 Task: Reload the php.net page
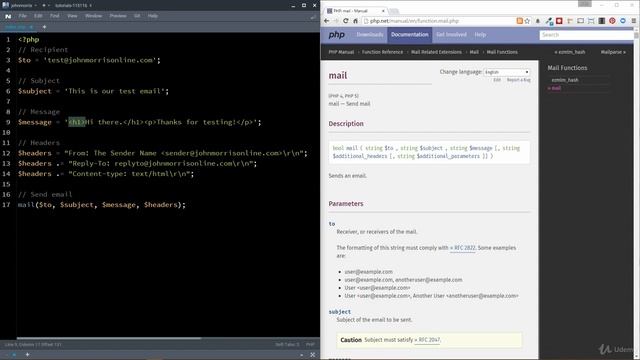tap(346, 21)
